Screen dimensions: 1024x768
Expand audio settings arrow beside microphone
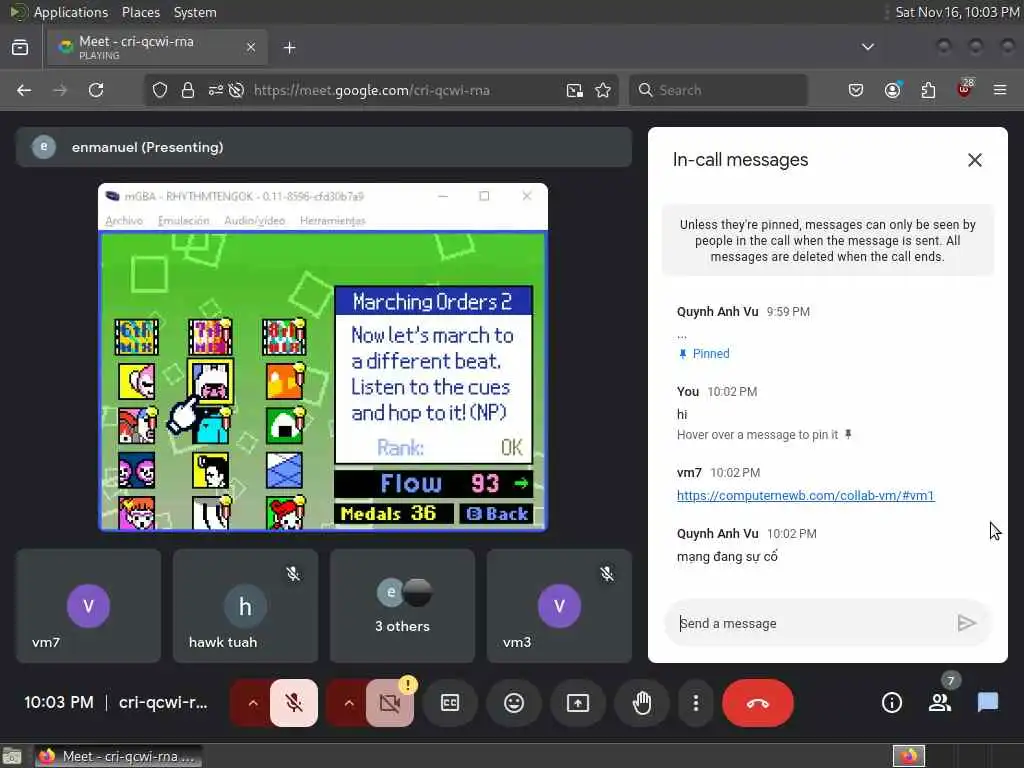(253, 703)
